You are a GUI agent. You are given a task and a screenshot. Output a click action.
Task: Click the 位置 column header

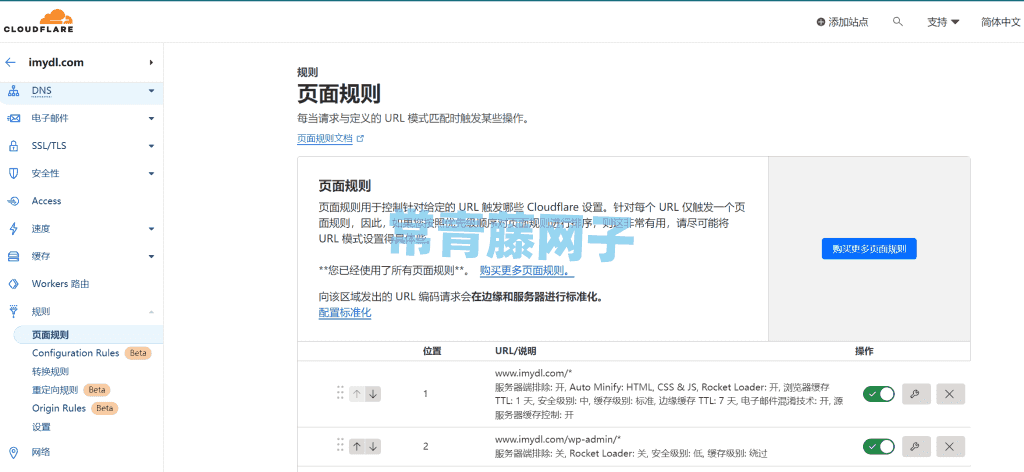pyautogui.click(x=432, y=351)
